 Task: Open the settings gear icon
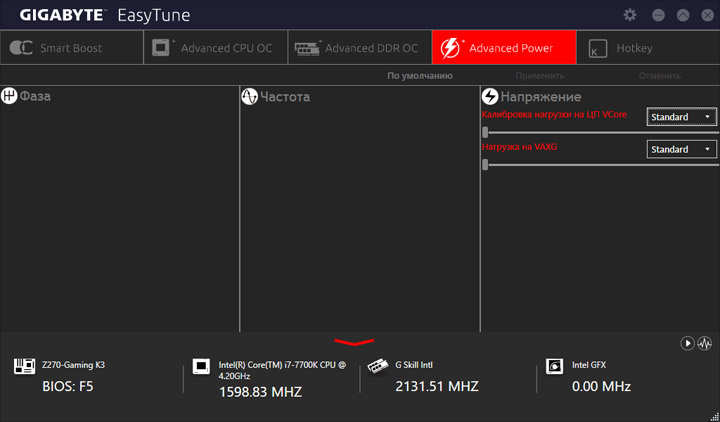(x=630, y=15)
